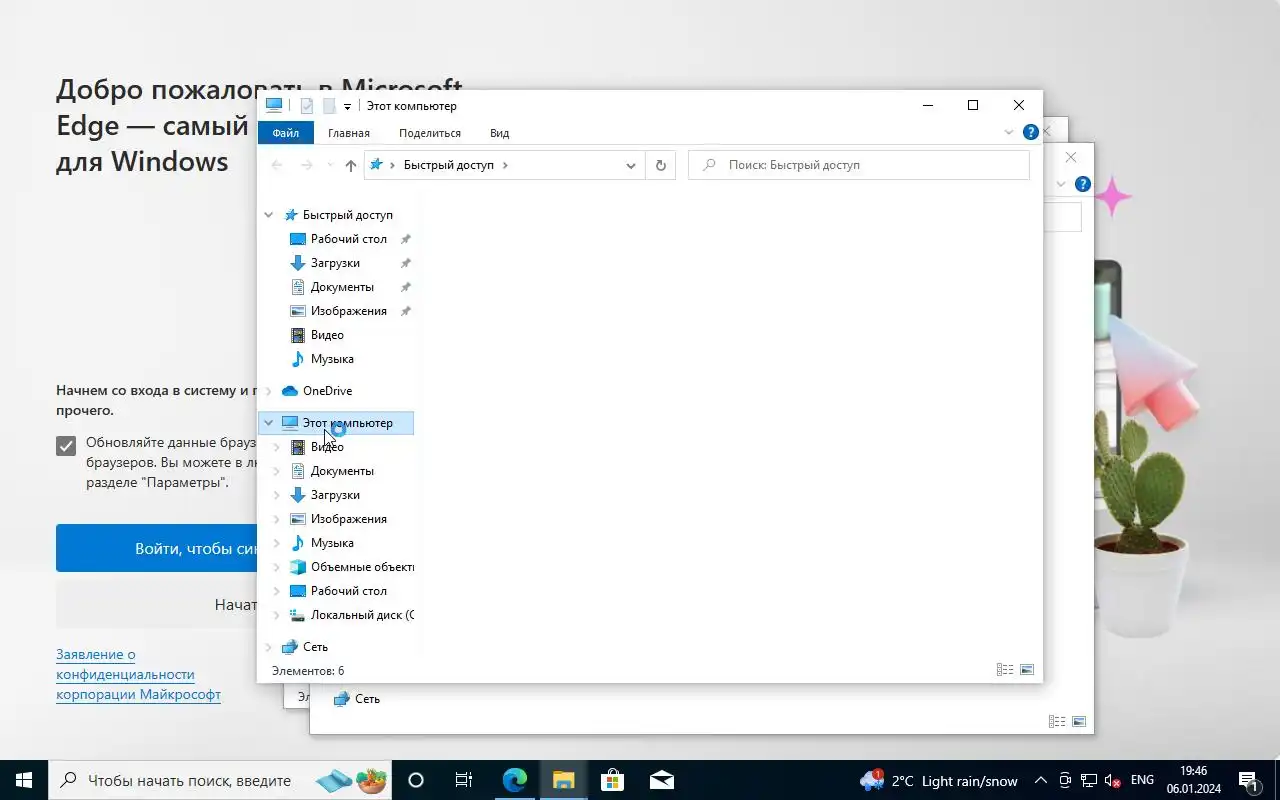
Task: Open the Mail app from the taskbar
Action: point(661,780)
